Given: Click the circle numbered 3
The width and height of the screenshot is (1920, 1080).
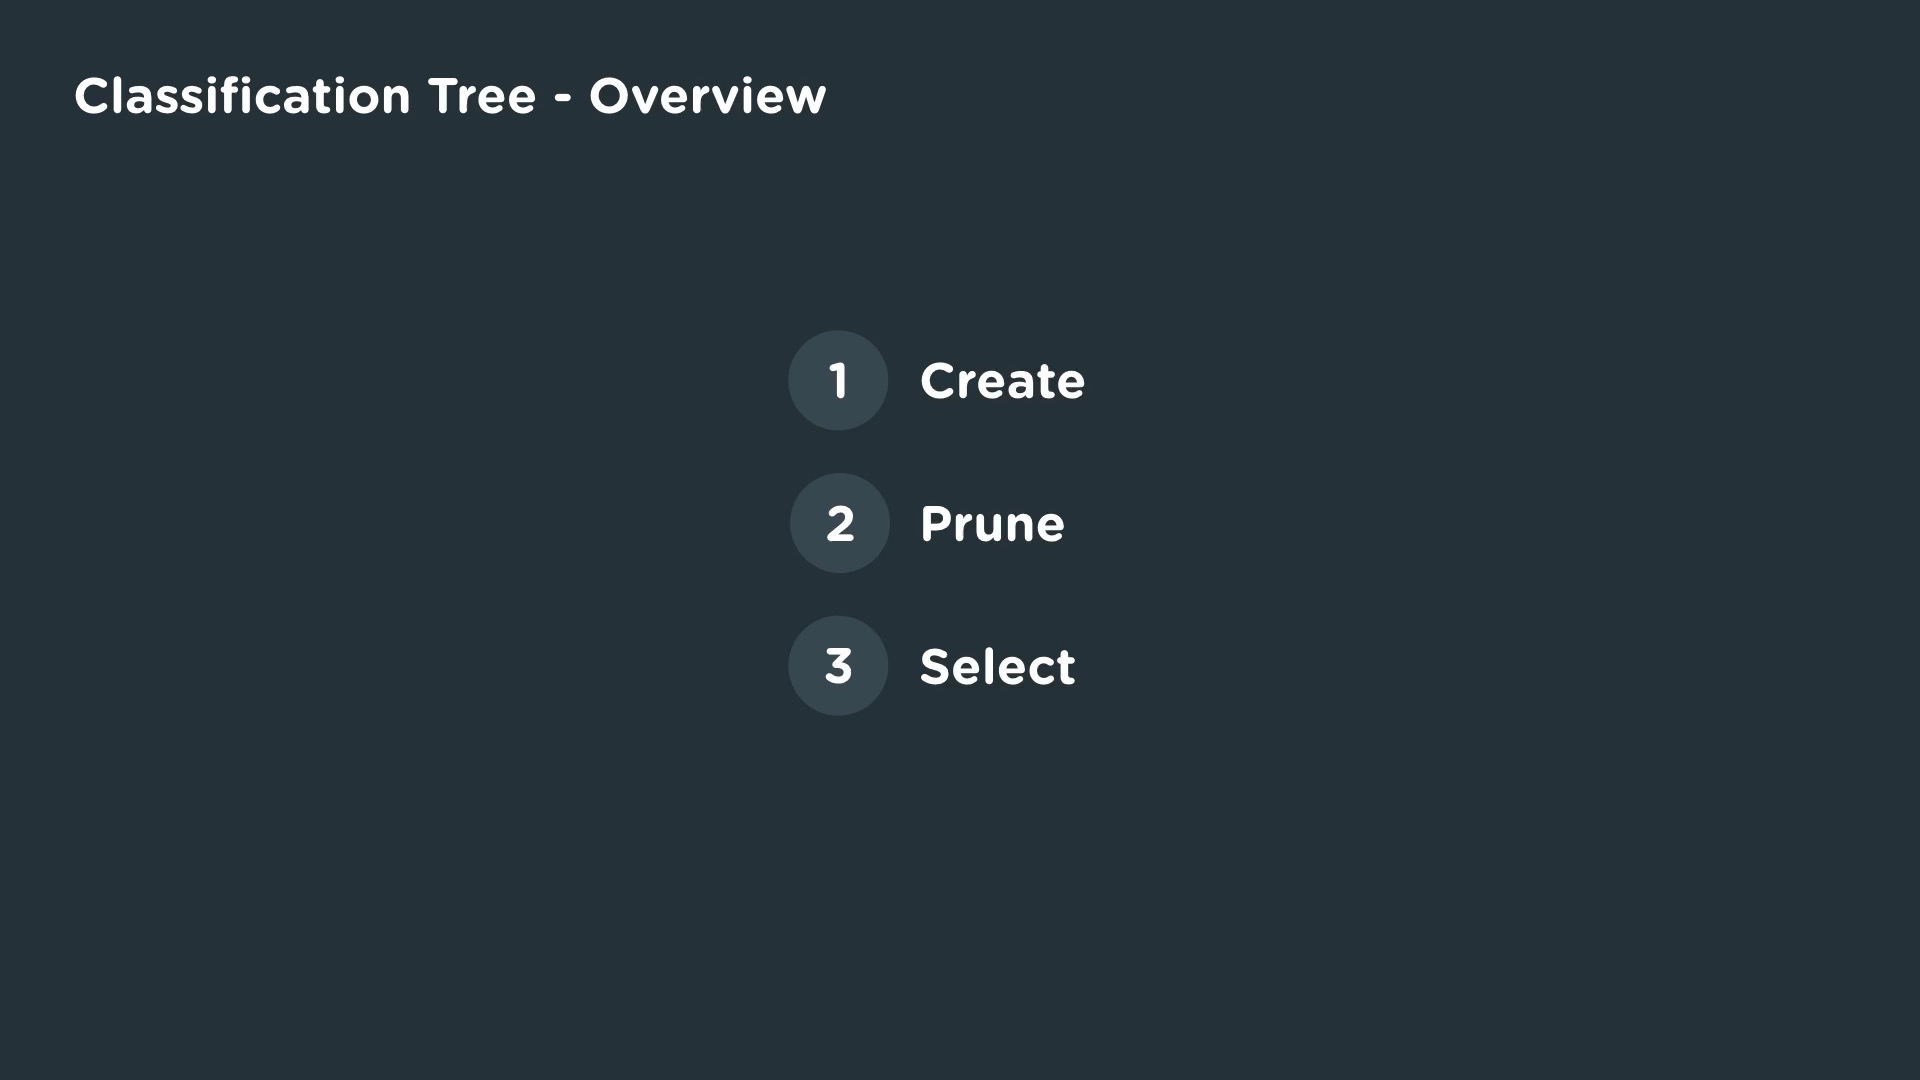Looking at the screenshot, I should [838, 666].
